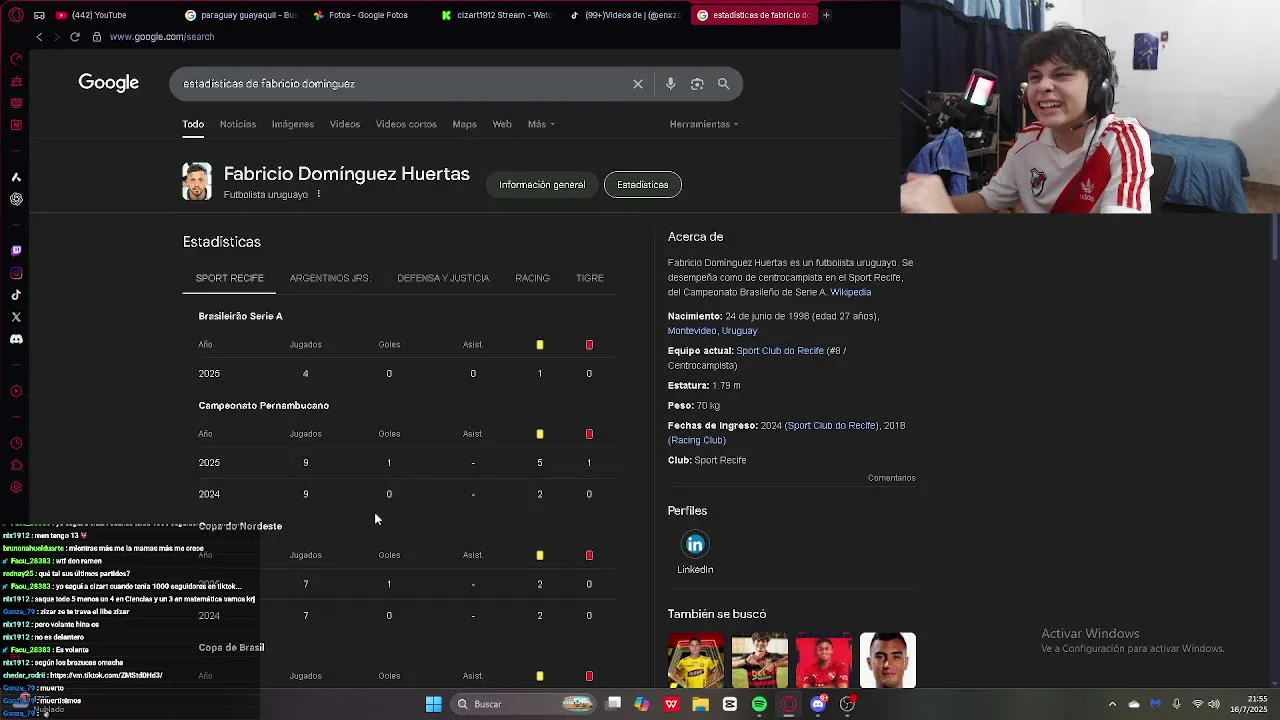Expand the Más dropdown
Screen dimensions: 1280x720
point(541,124)
